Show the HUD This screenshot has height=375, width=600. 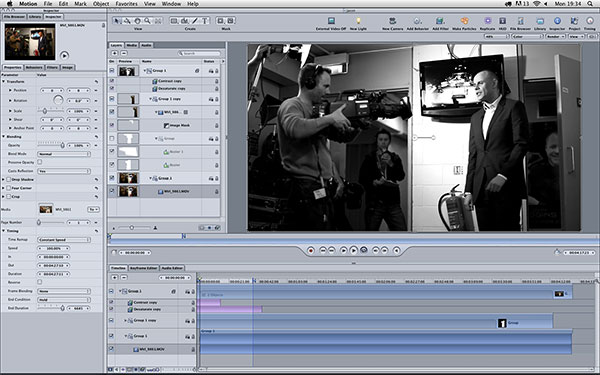(502, 21)
